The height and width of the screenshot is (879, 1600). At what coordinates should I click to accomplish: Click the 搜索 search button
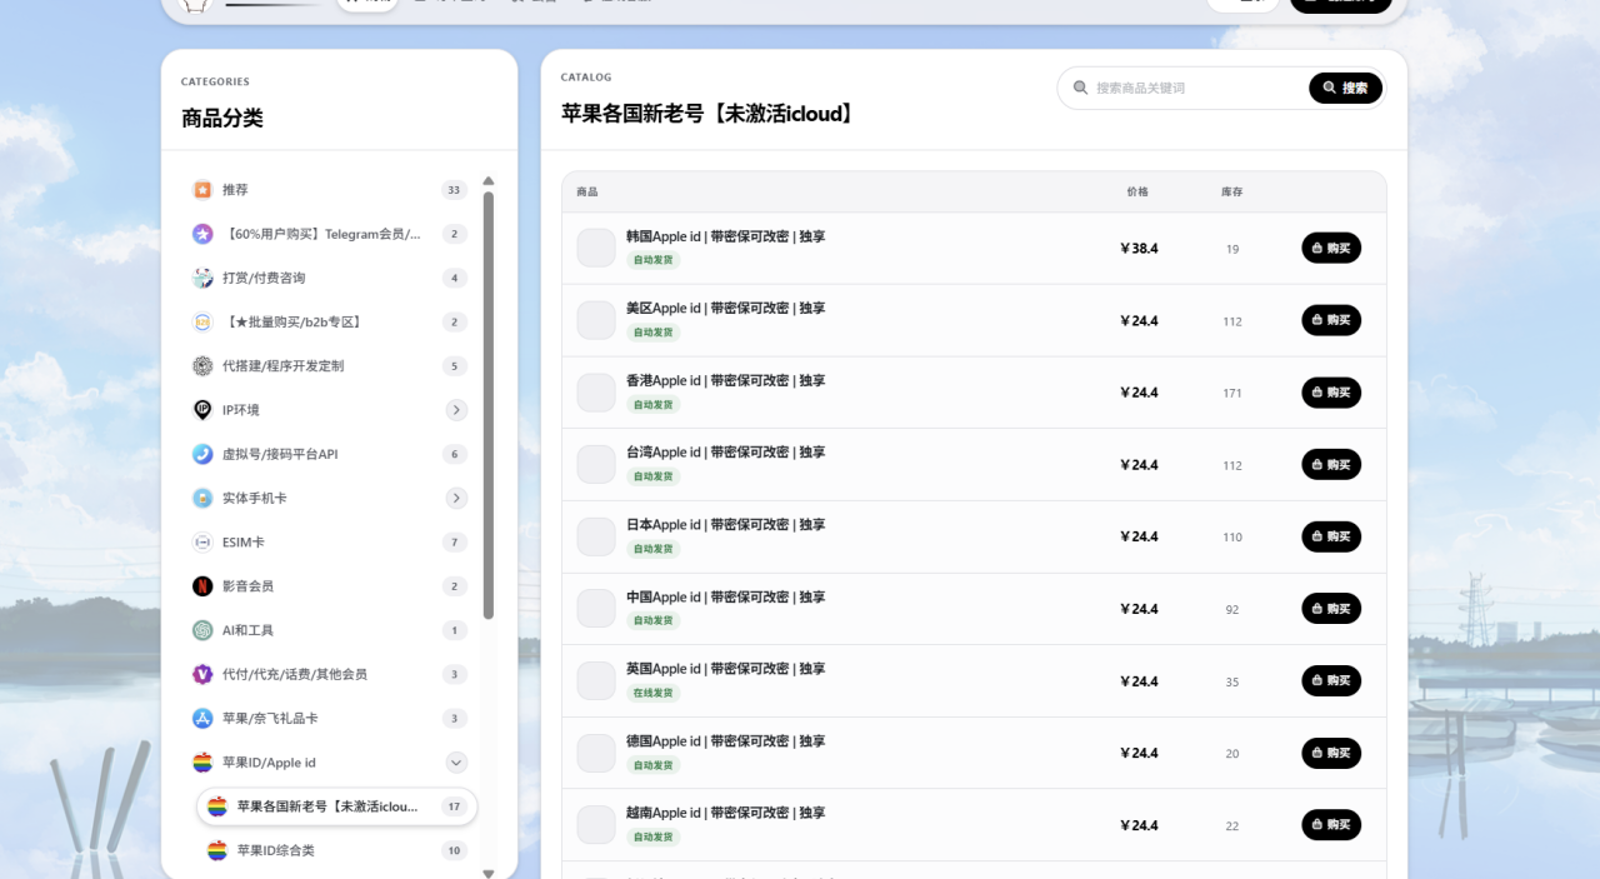pos(1345,88)
